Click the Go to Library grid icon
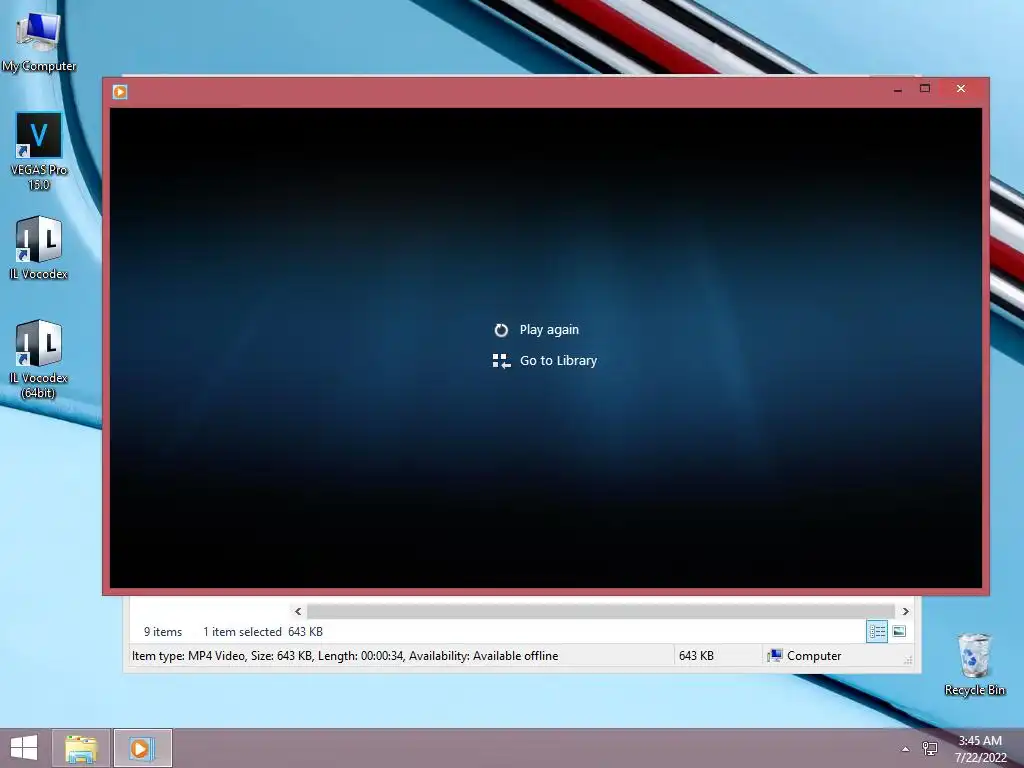 point(501,361)
